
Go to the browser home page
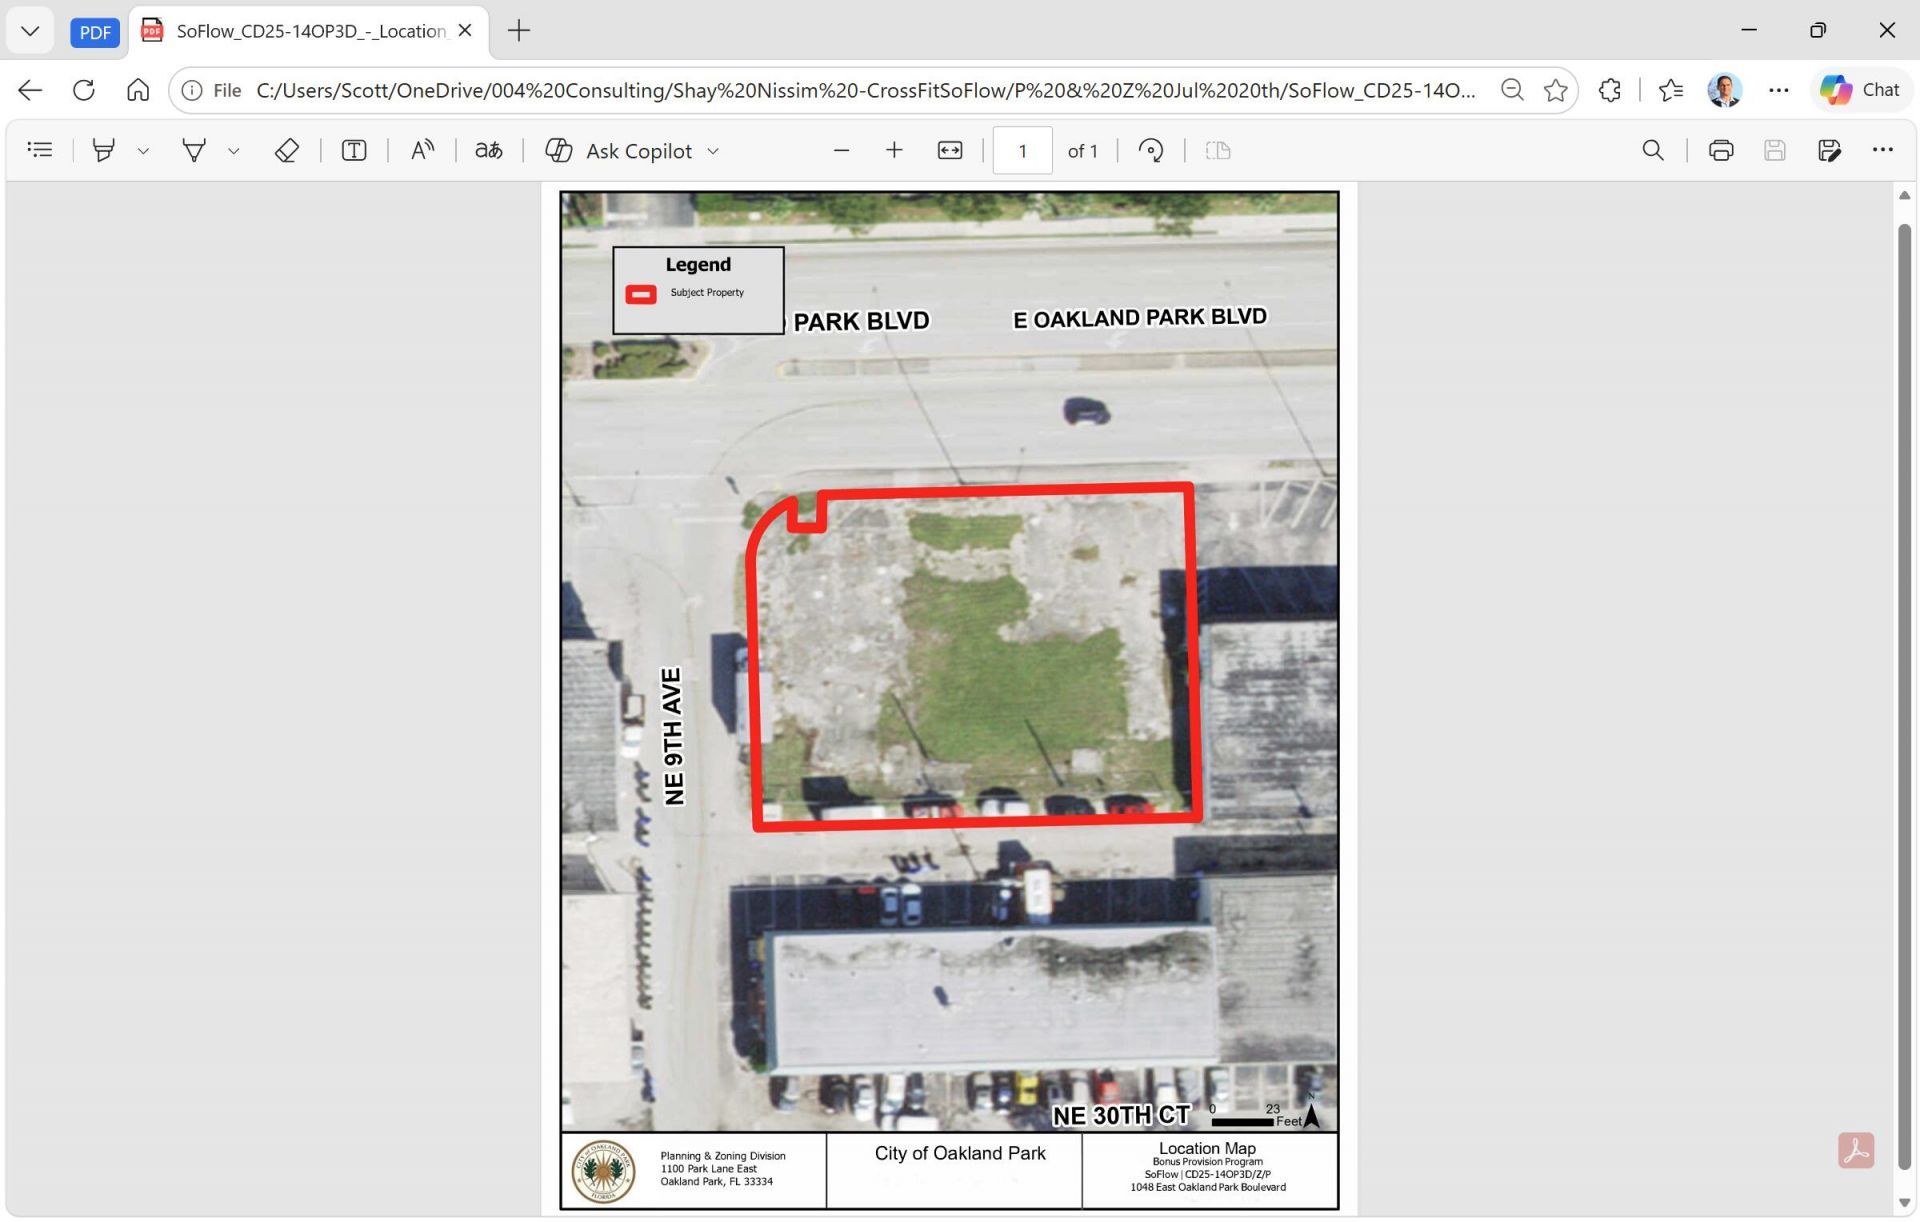tap(138, 90)
